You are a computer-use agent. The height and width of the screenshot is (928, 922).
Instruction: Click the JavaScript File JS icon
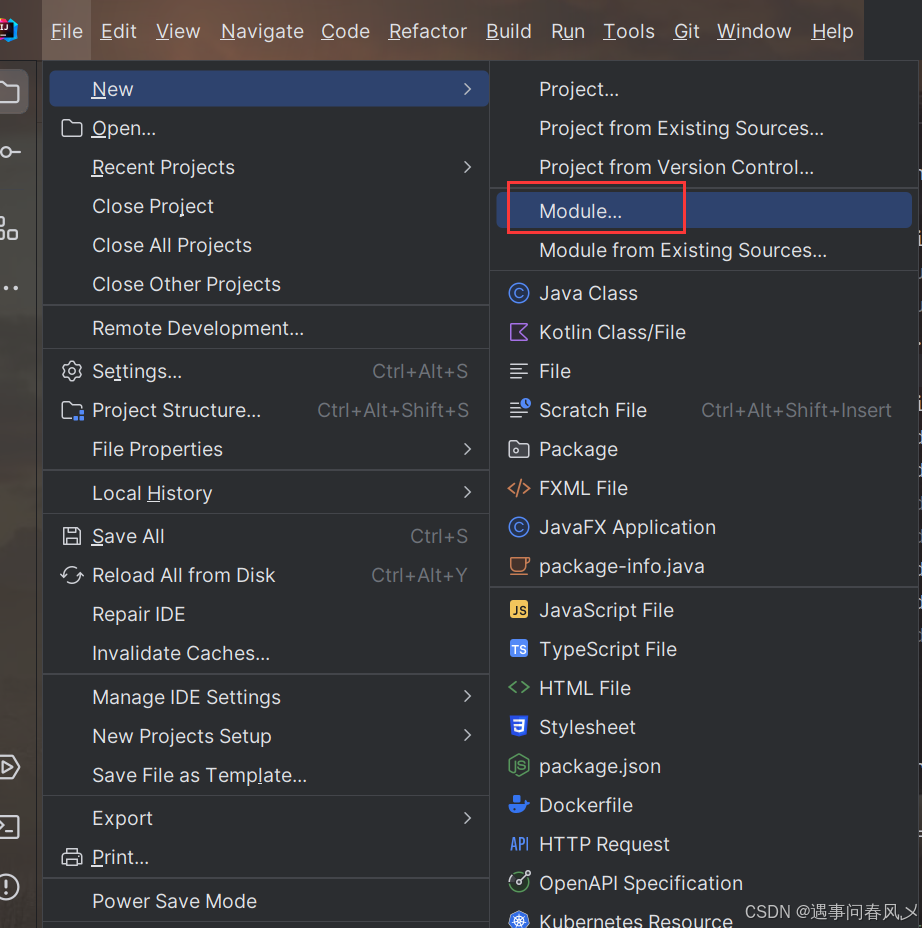pyautogui.click(x=519, y=610)
